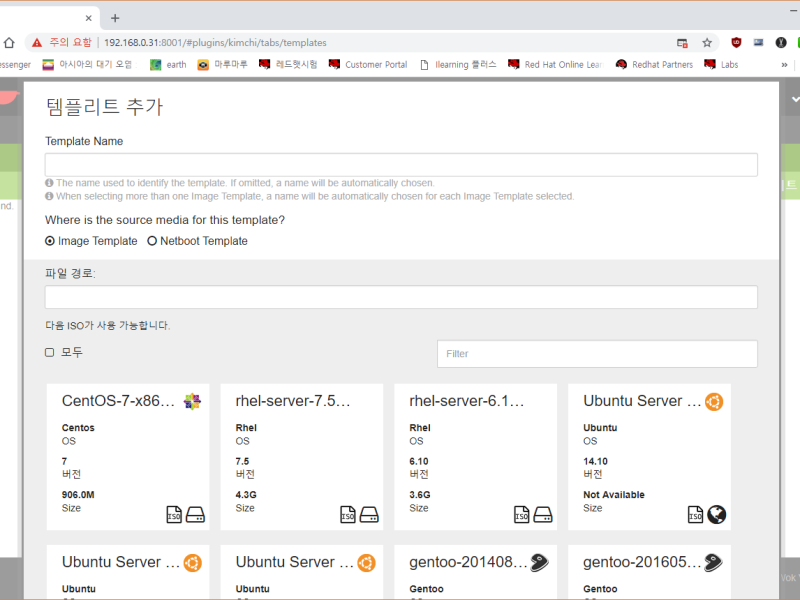
Task: Select the gentoo-201605 template title
Action: [642, 562]
